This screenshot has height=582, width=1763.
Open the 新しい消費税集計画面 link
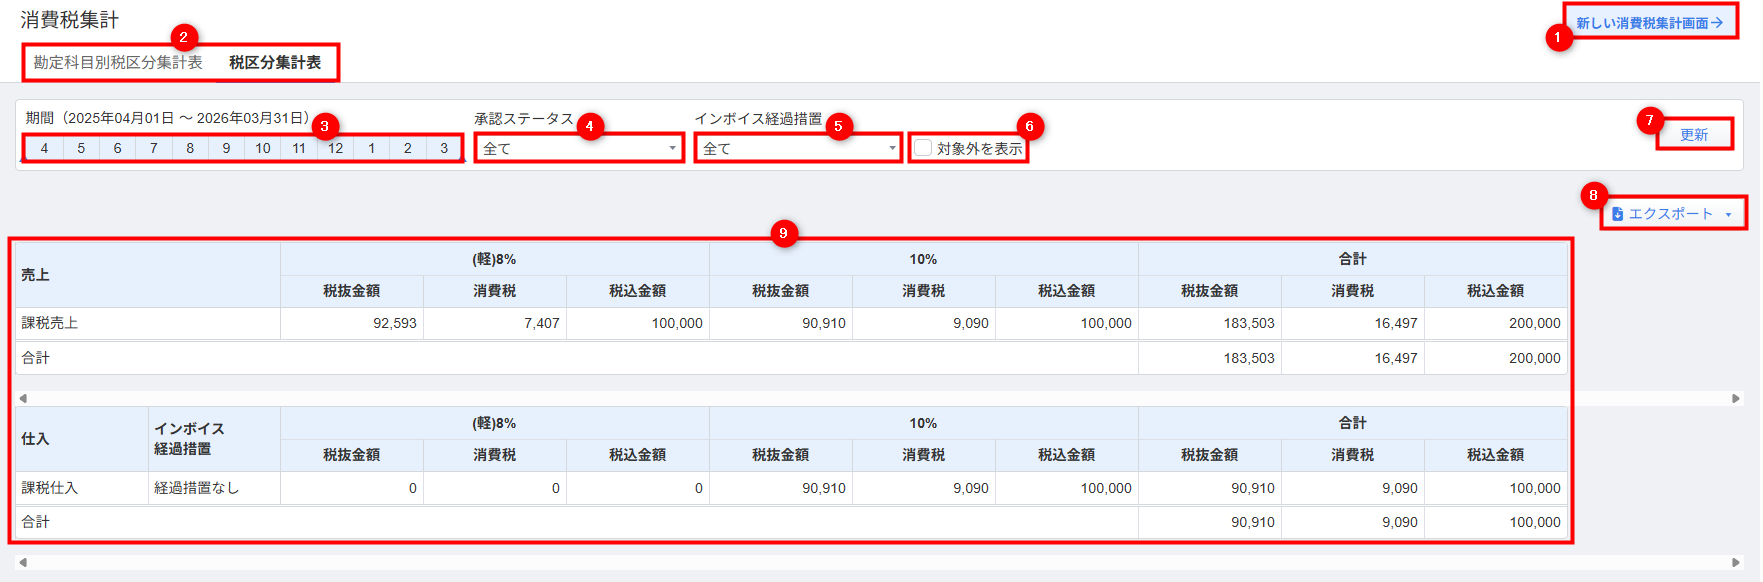[1649, 23]
